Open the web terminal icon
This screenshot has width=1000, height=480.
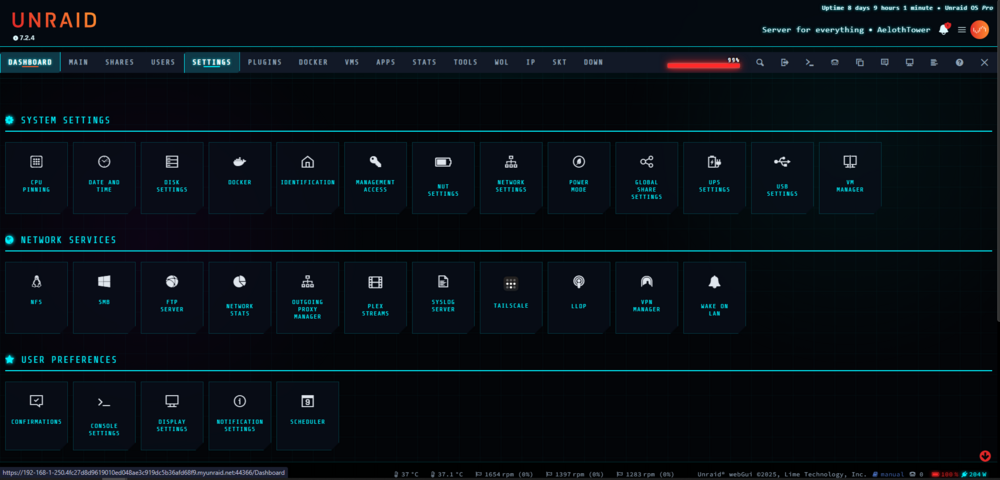(x=809, y=62)
